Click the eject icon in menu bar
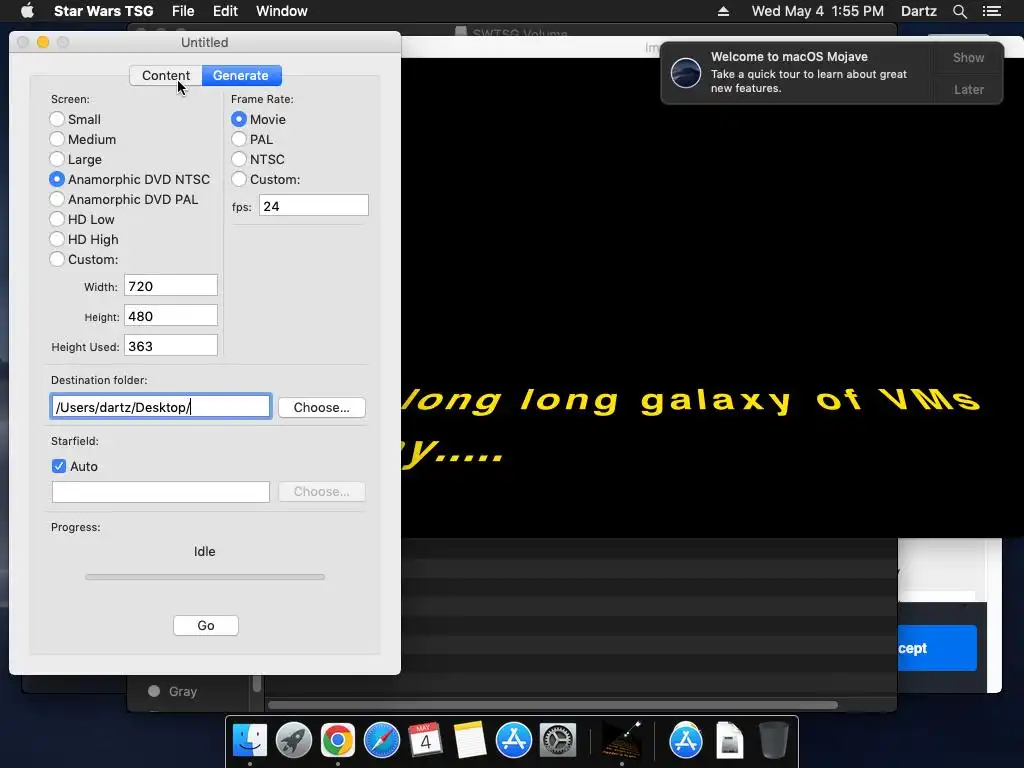This screenshot has height=768, width=1024. coord(723,11)
